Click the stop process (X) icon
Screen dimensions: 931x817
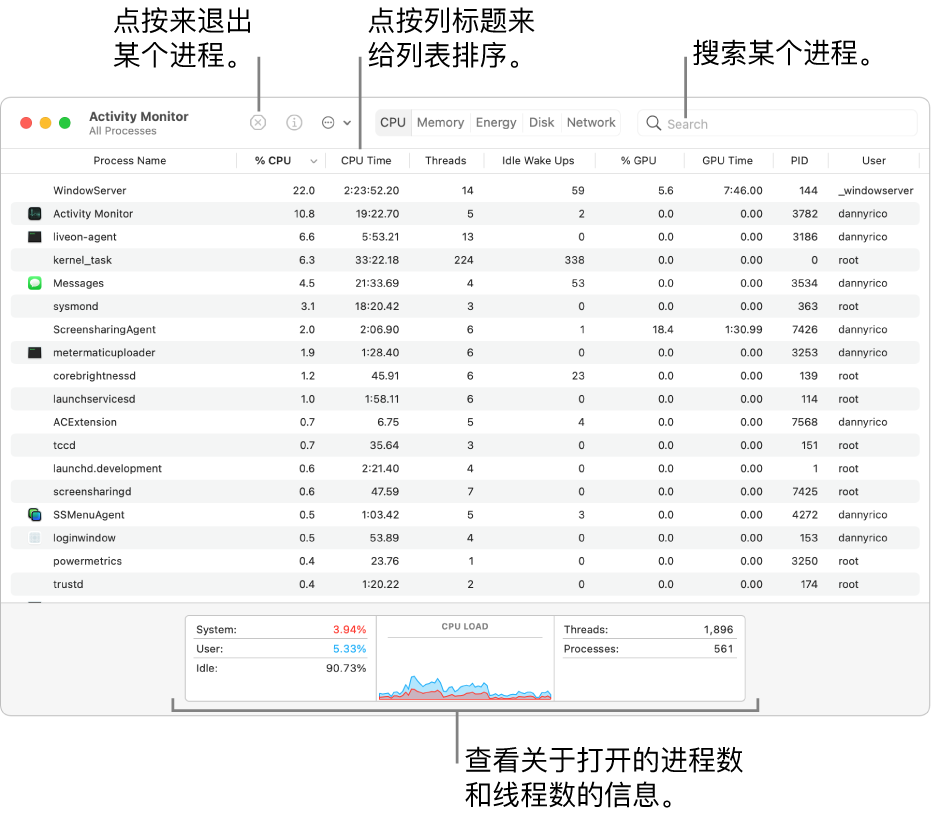(258, 122)
